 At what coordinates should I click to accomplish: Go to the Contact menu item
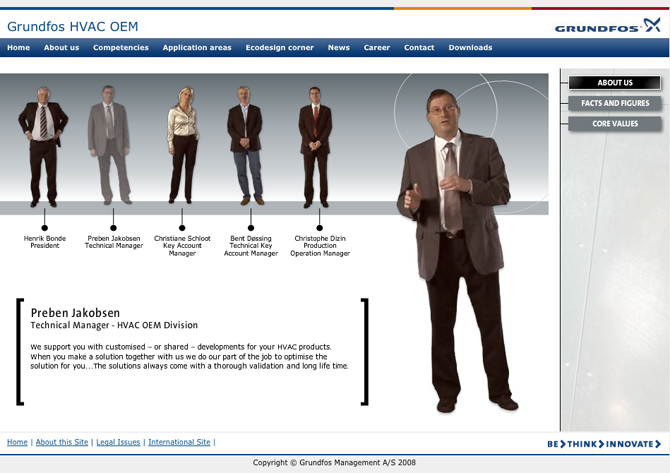(x=419, y=47)
